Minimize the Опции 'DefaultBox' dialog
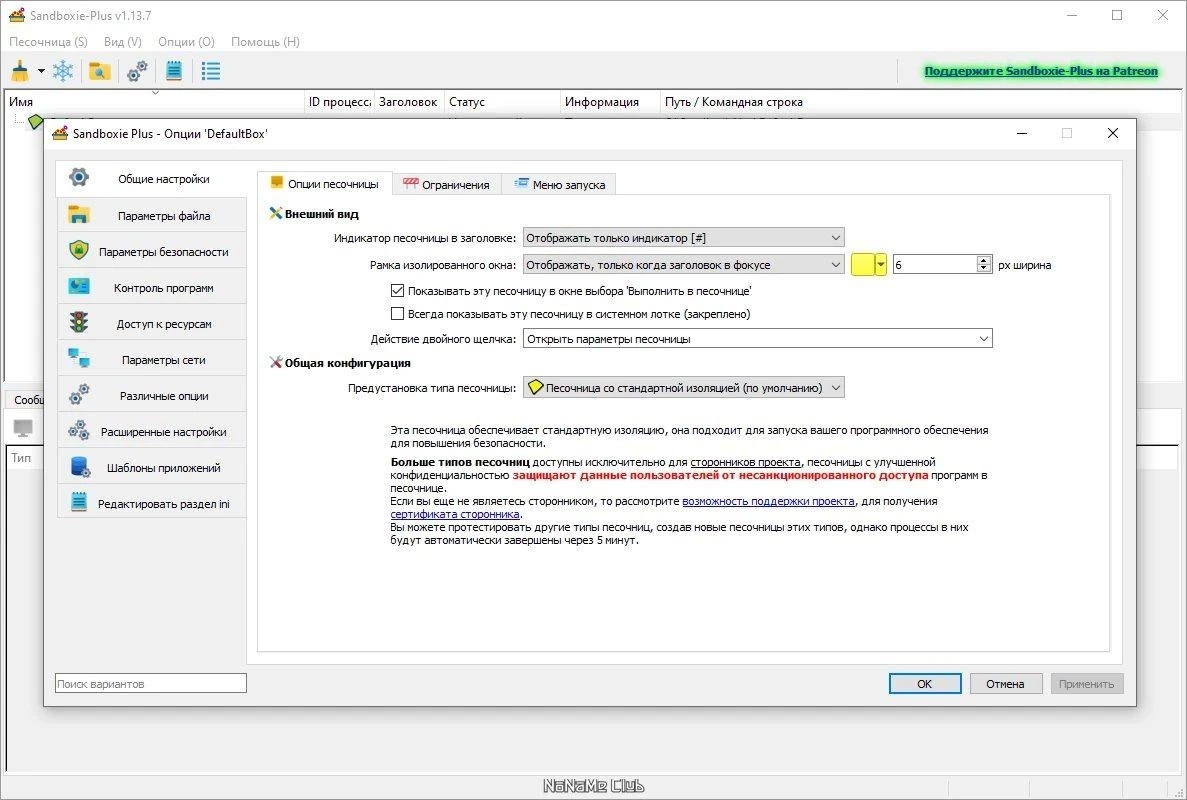Image resolution: width=1187 pixels, height=800 pixels. tap(1022, 133)
